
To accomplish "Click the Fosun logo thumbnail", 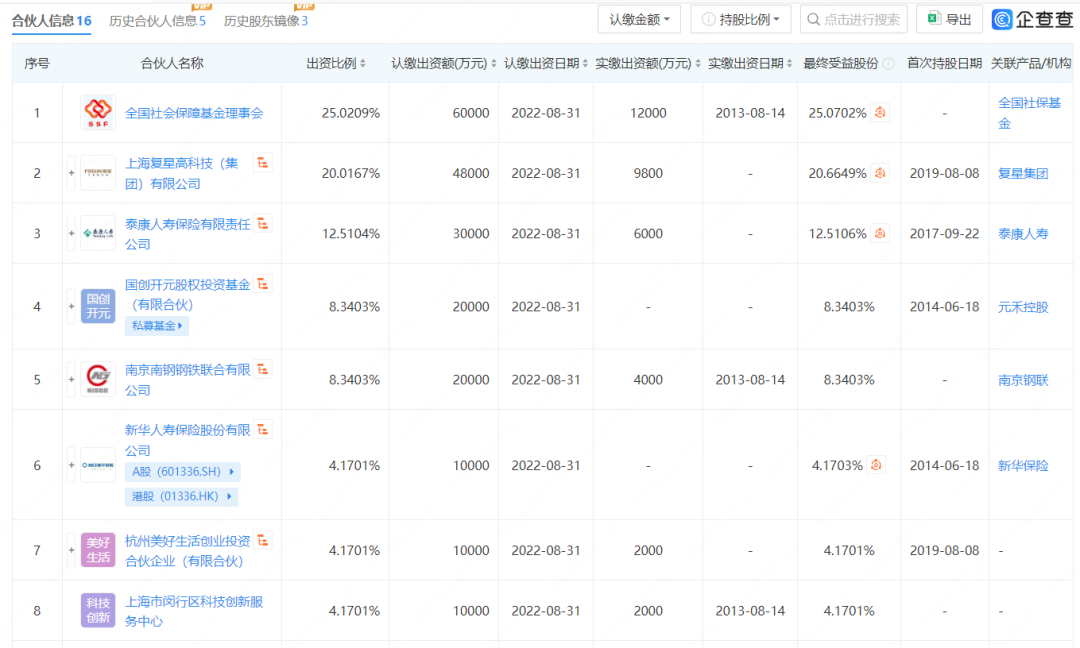I will (98, 173).
